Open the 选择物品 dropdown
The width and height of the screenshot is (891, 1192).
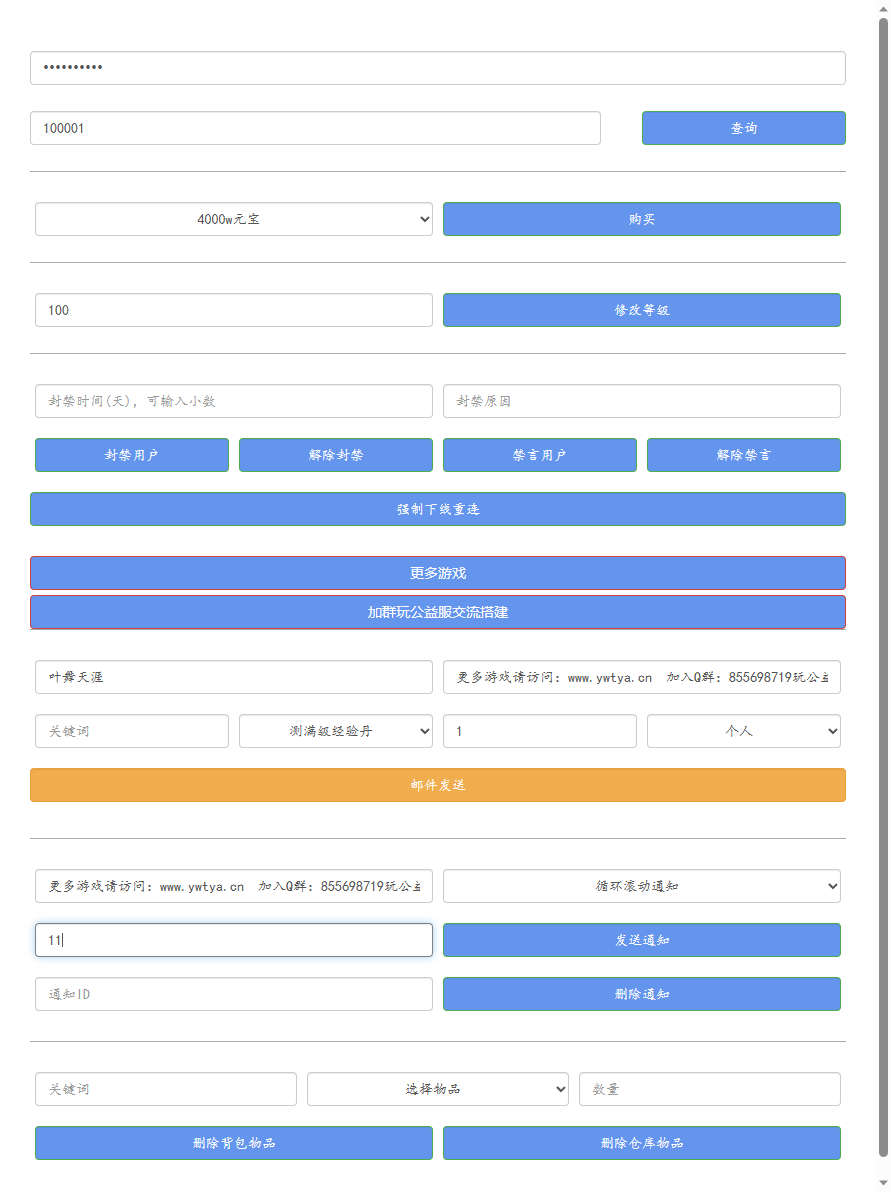coord(437,1089)
